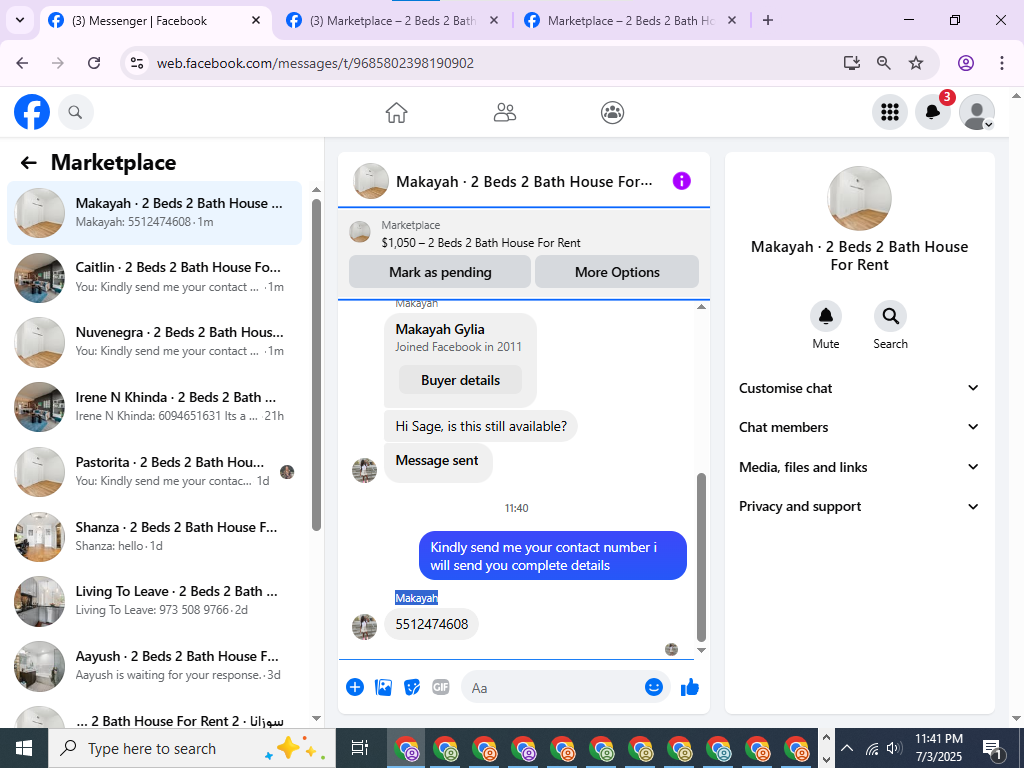This screenshot has height=768, width=1024.
Task: Open Nuvenegra conversation in list
Action: pyautogui.click(x=155, y=342)
